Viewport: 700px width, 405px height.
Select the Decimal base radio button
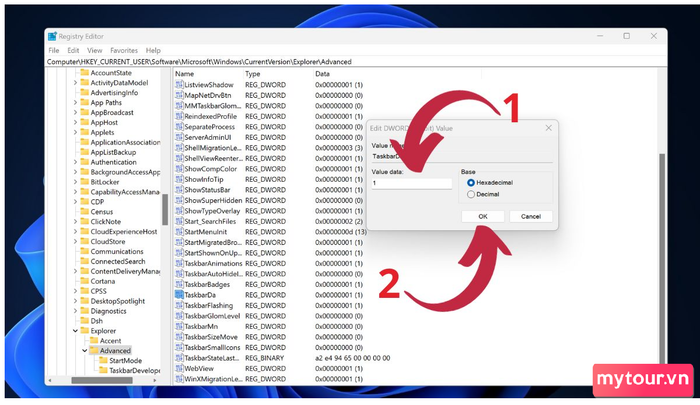pos(471,194)
